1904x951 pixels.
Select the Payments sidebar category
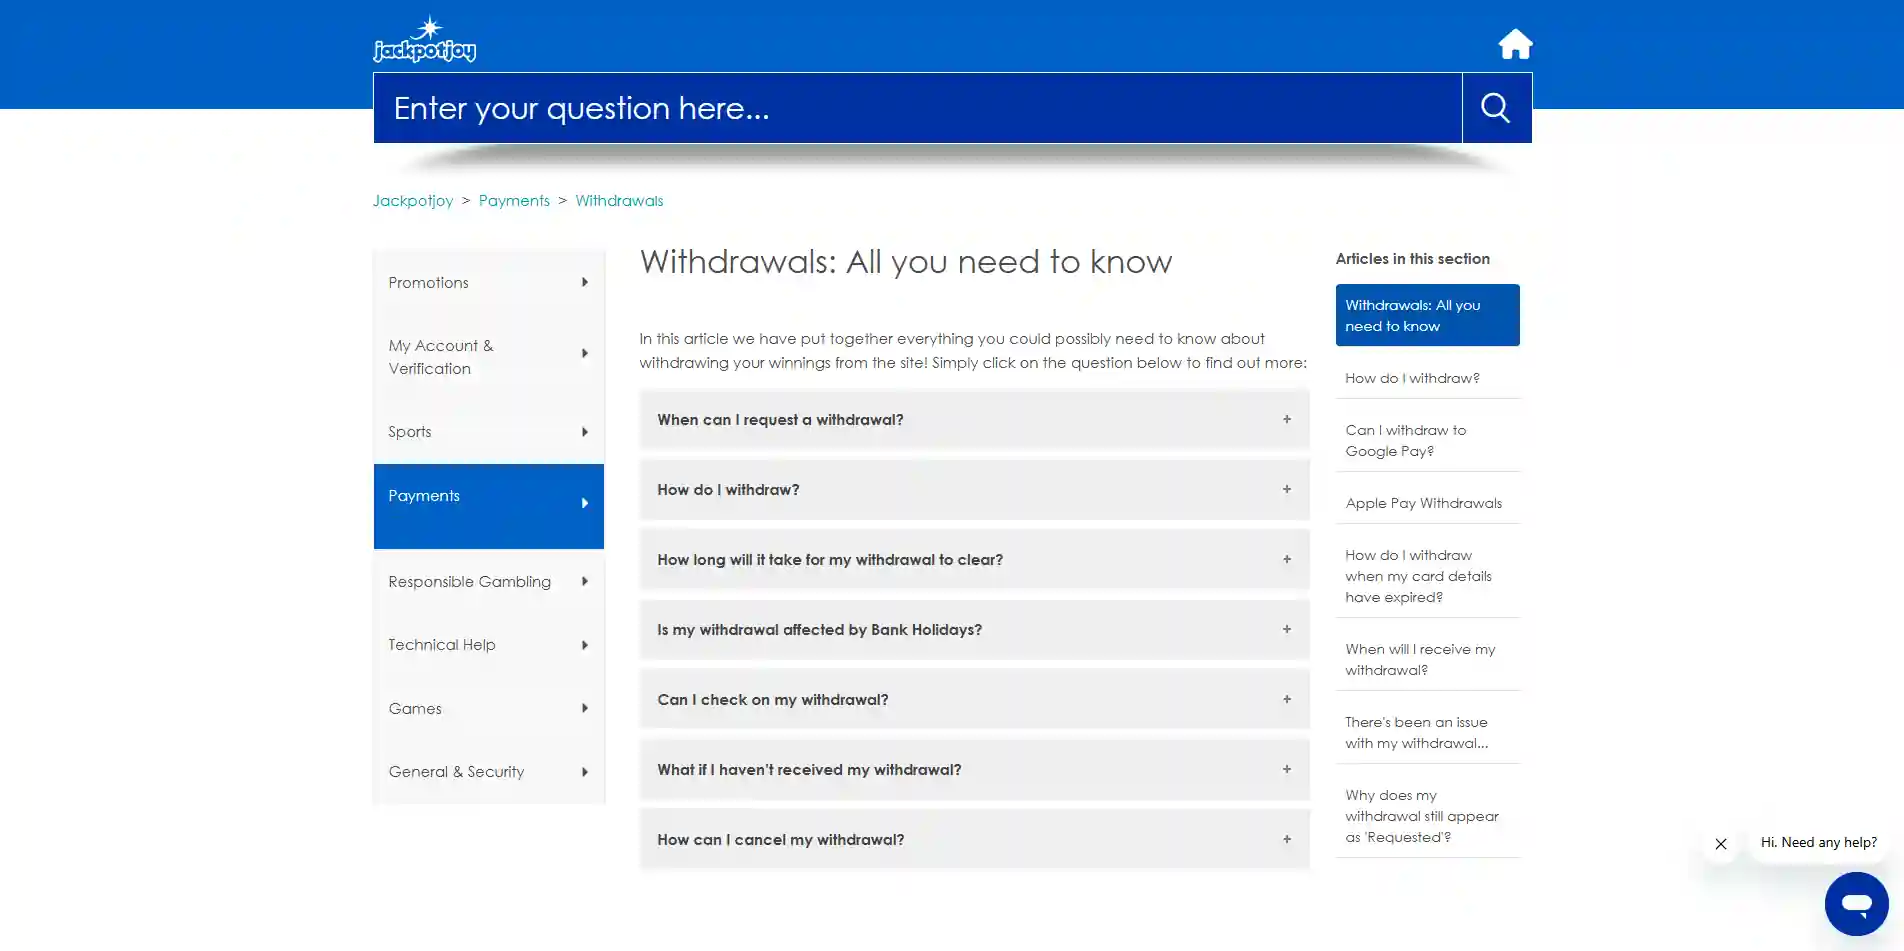coord(489,506)
